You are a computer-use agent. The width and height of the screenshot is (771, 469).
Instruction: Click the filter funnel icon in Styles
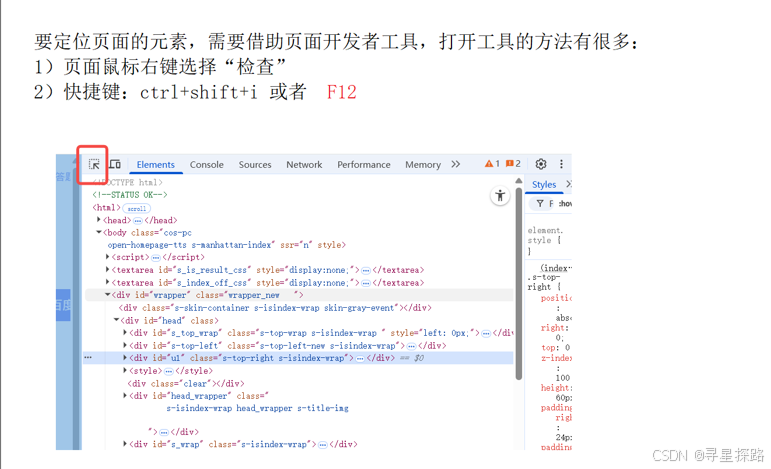click(x=540, y=204)
